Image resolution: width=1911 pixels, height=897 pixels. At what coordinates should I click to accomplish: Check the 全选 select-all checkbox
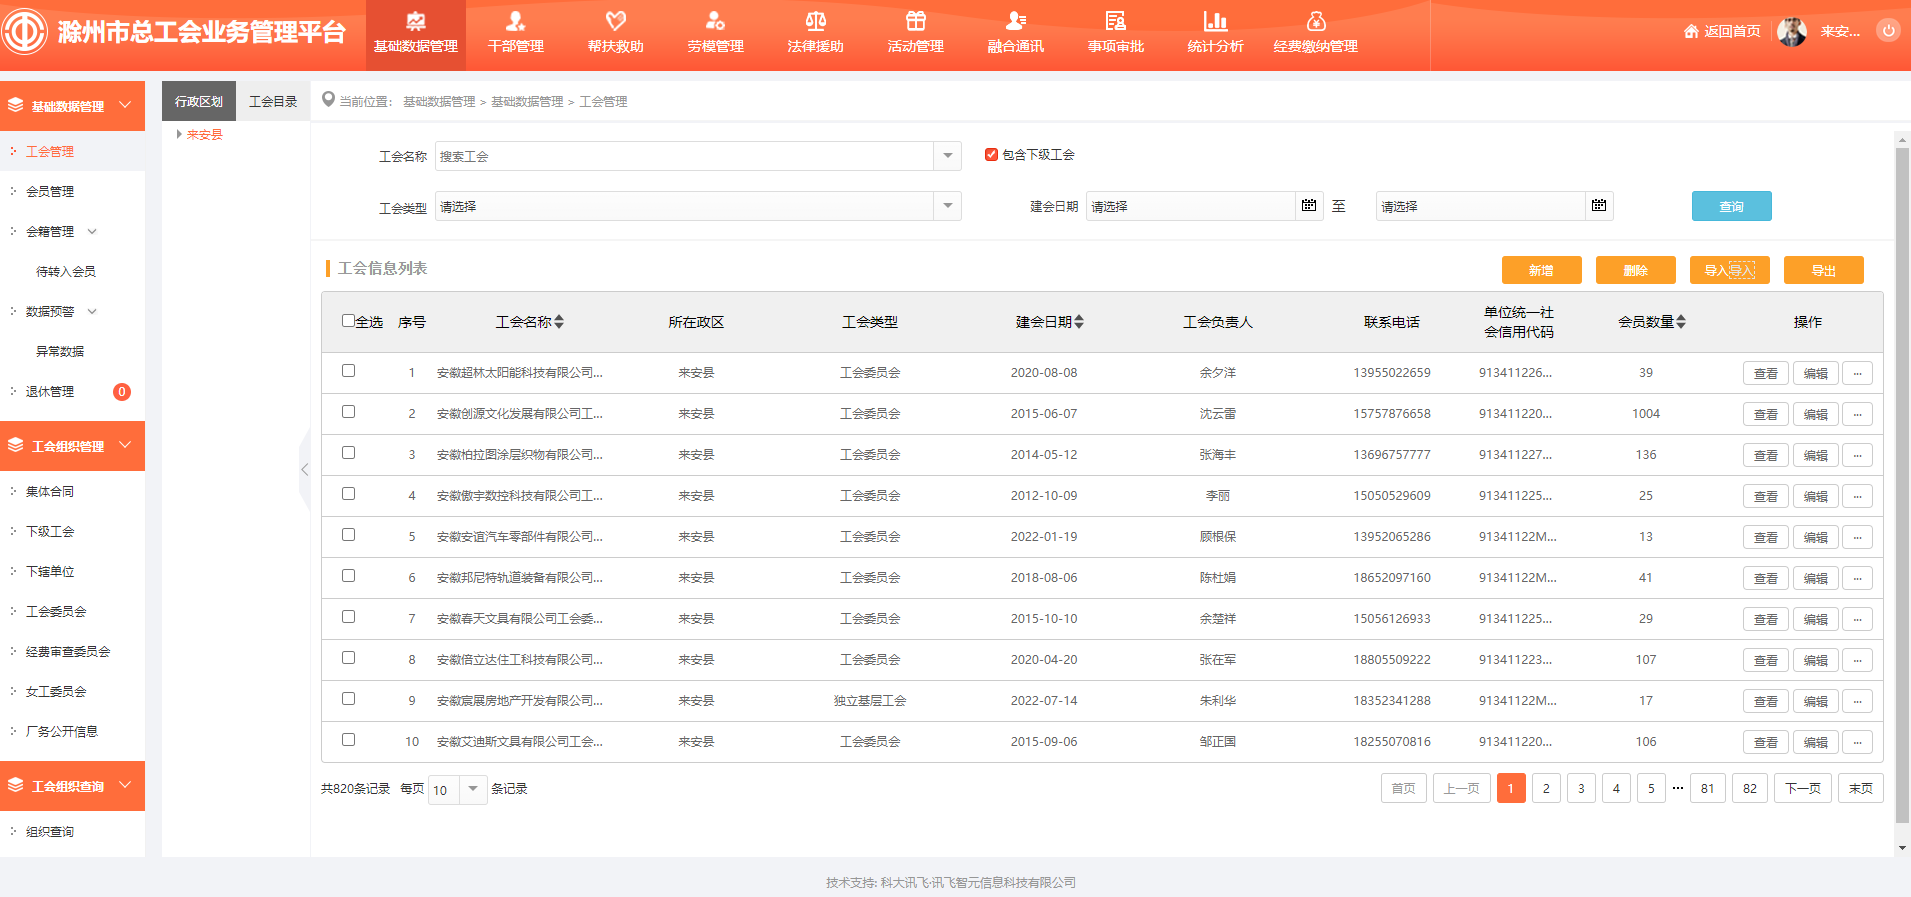[x=348, y=321]
